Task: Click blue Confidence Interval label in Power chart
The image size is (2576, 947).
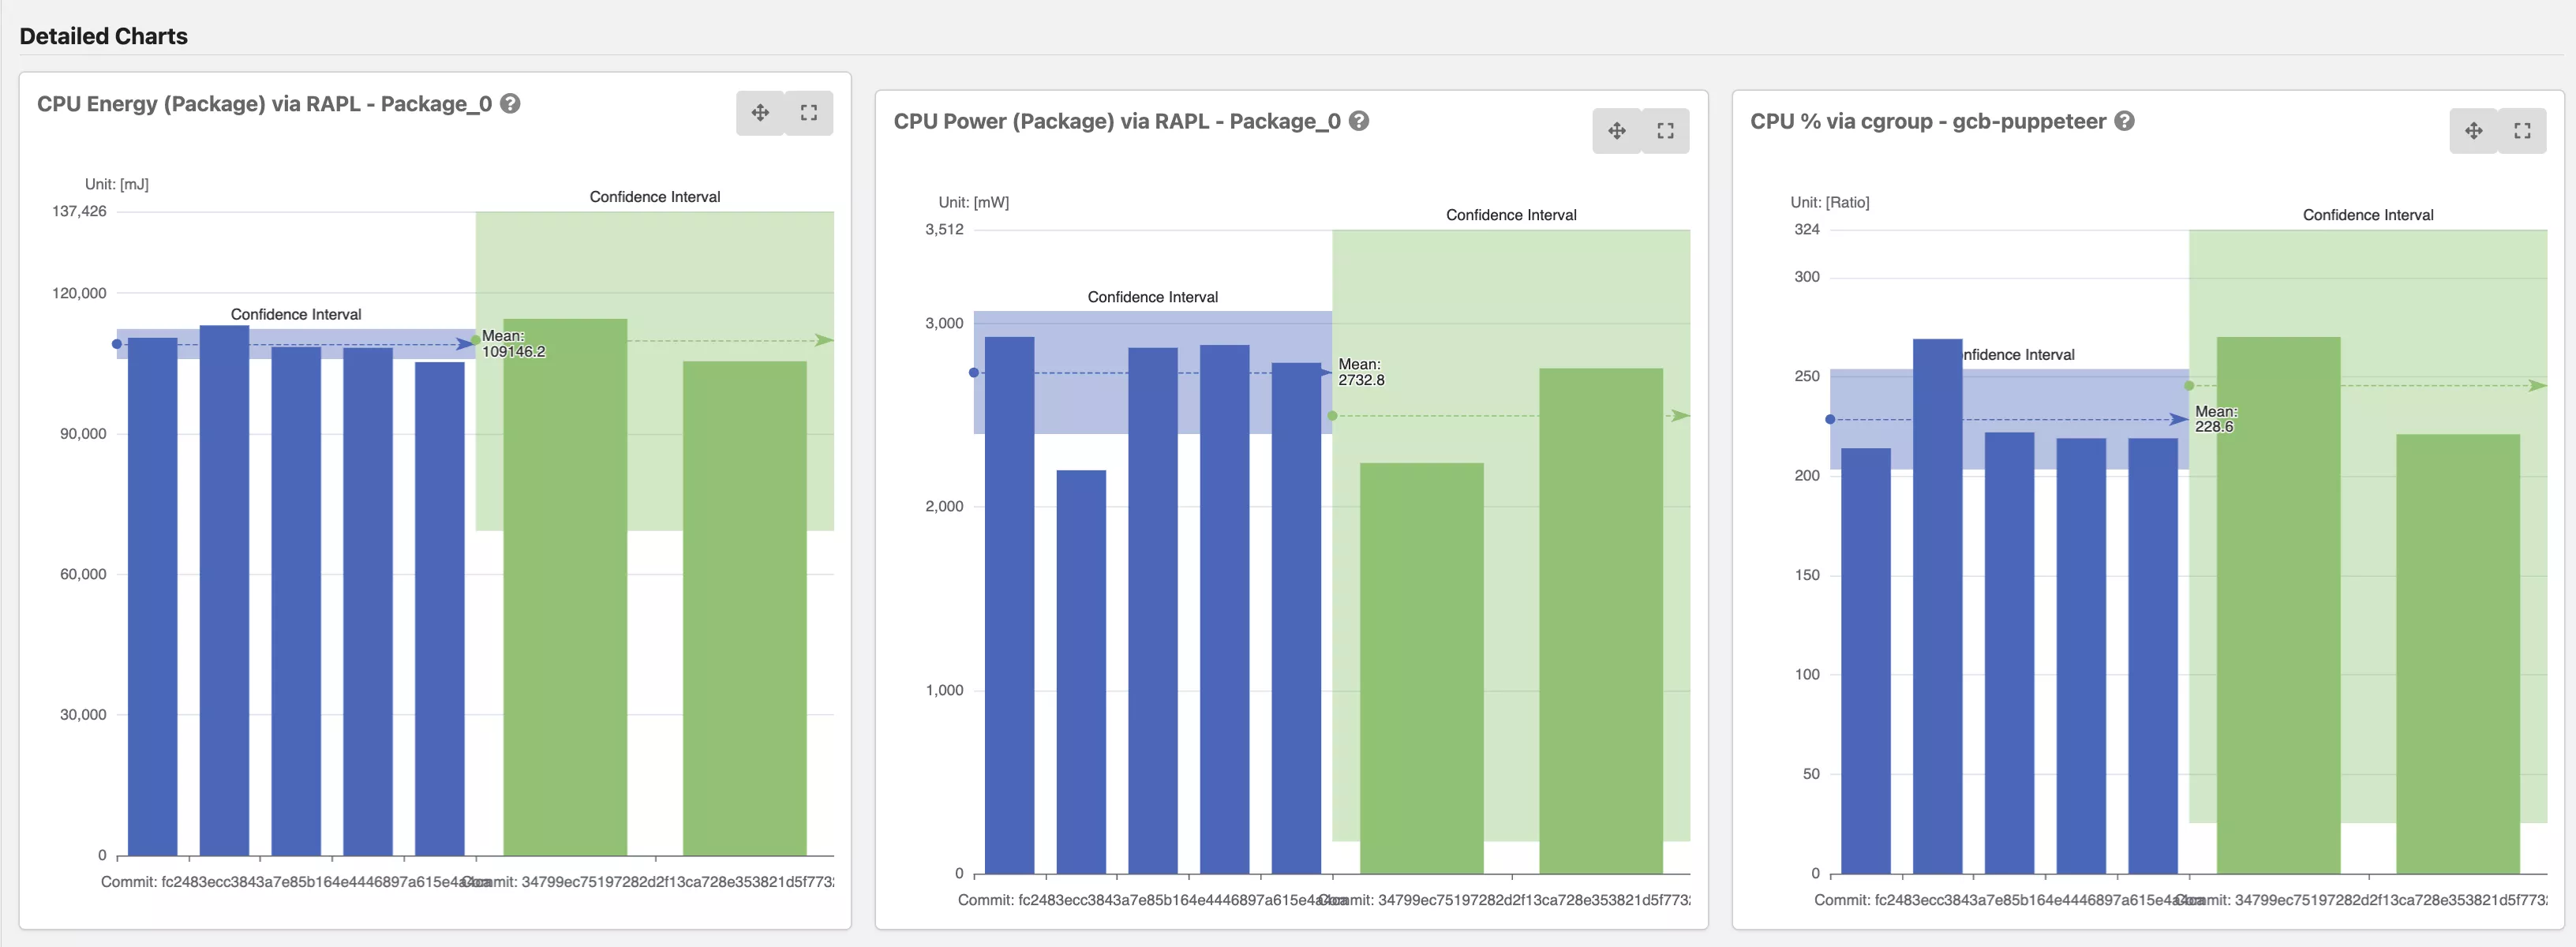Action: (1152, 297)
